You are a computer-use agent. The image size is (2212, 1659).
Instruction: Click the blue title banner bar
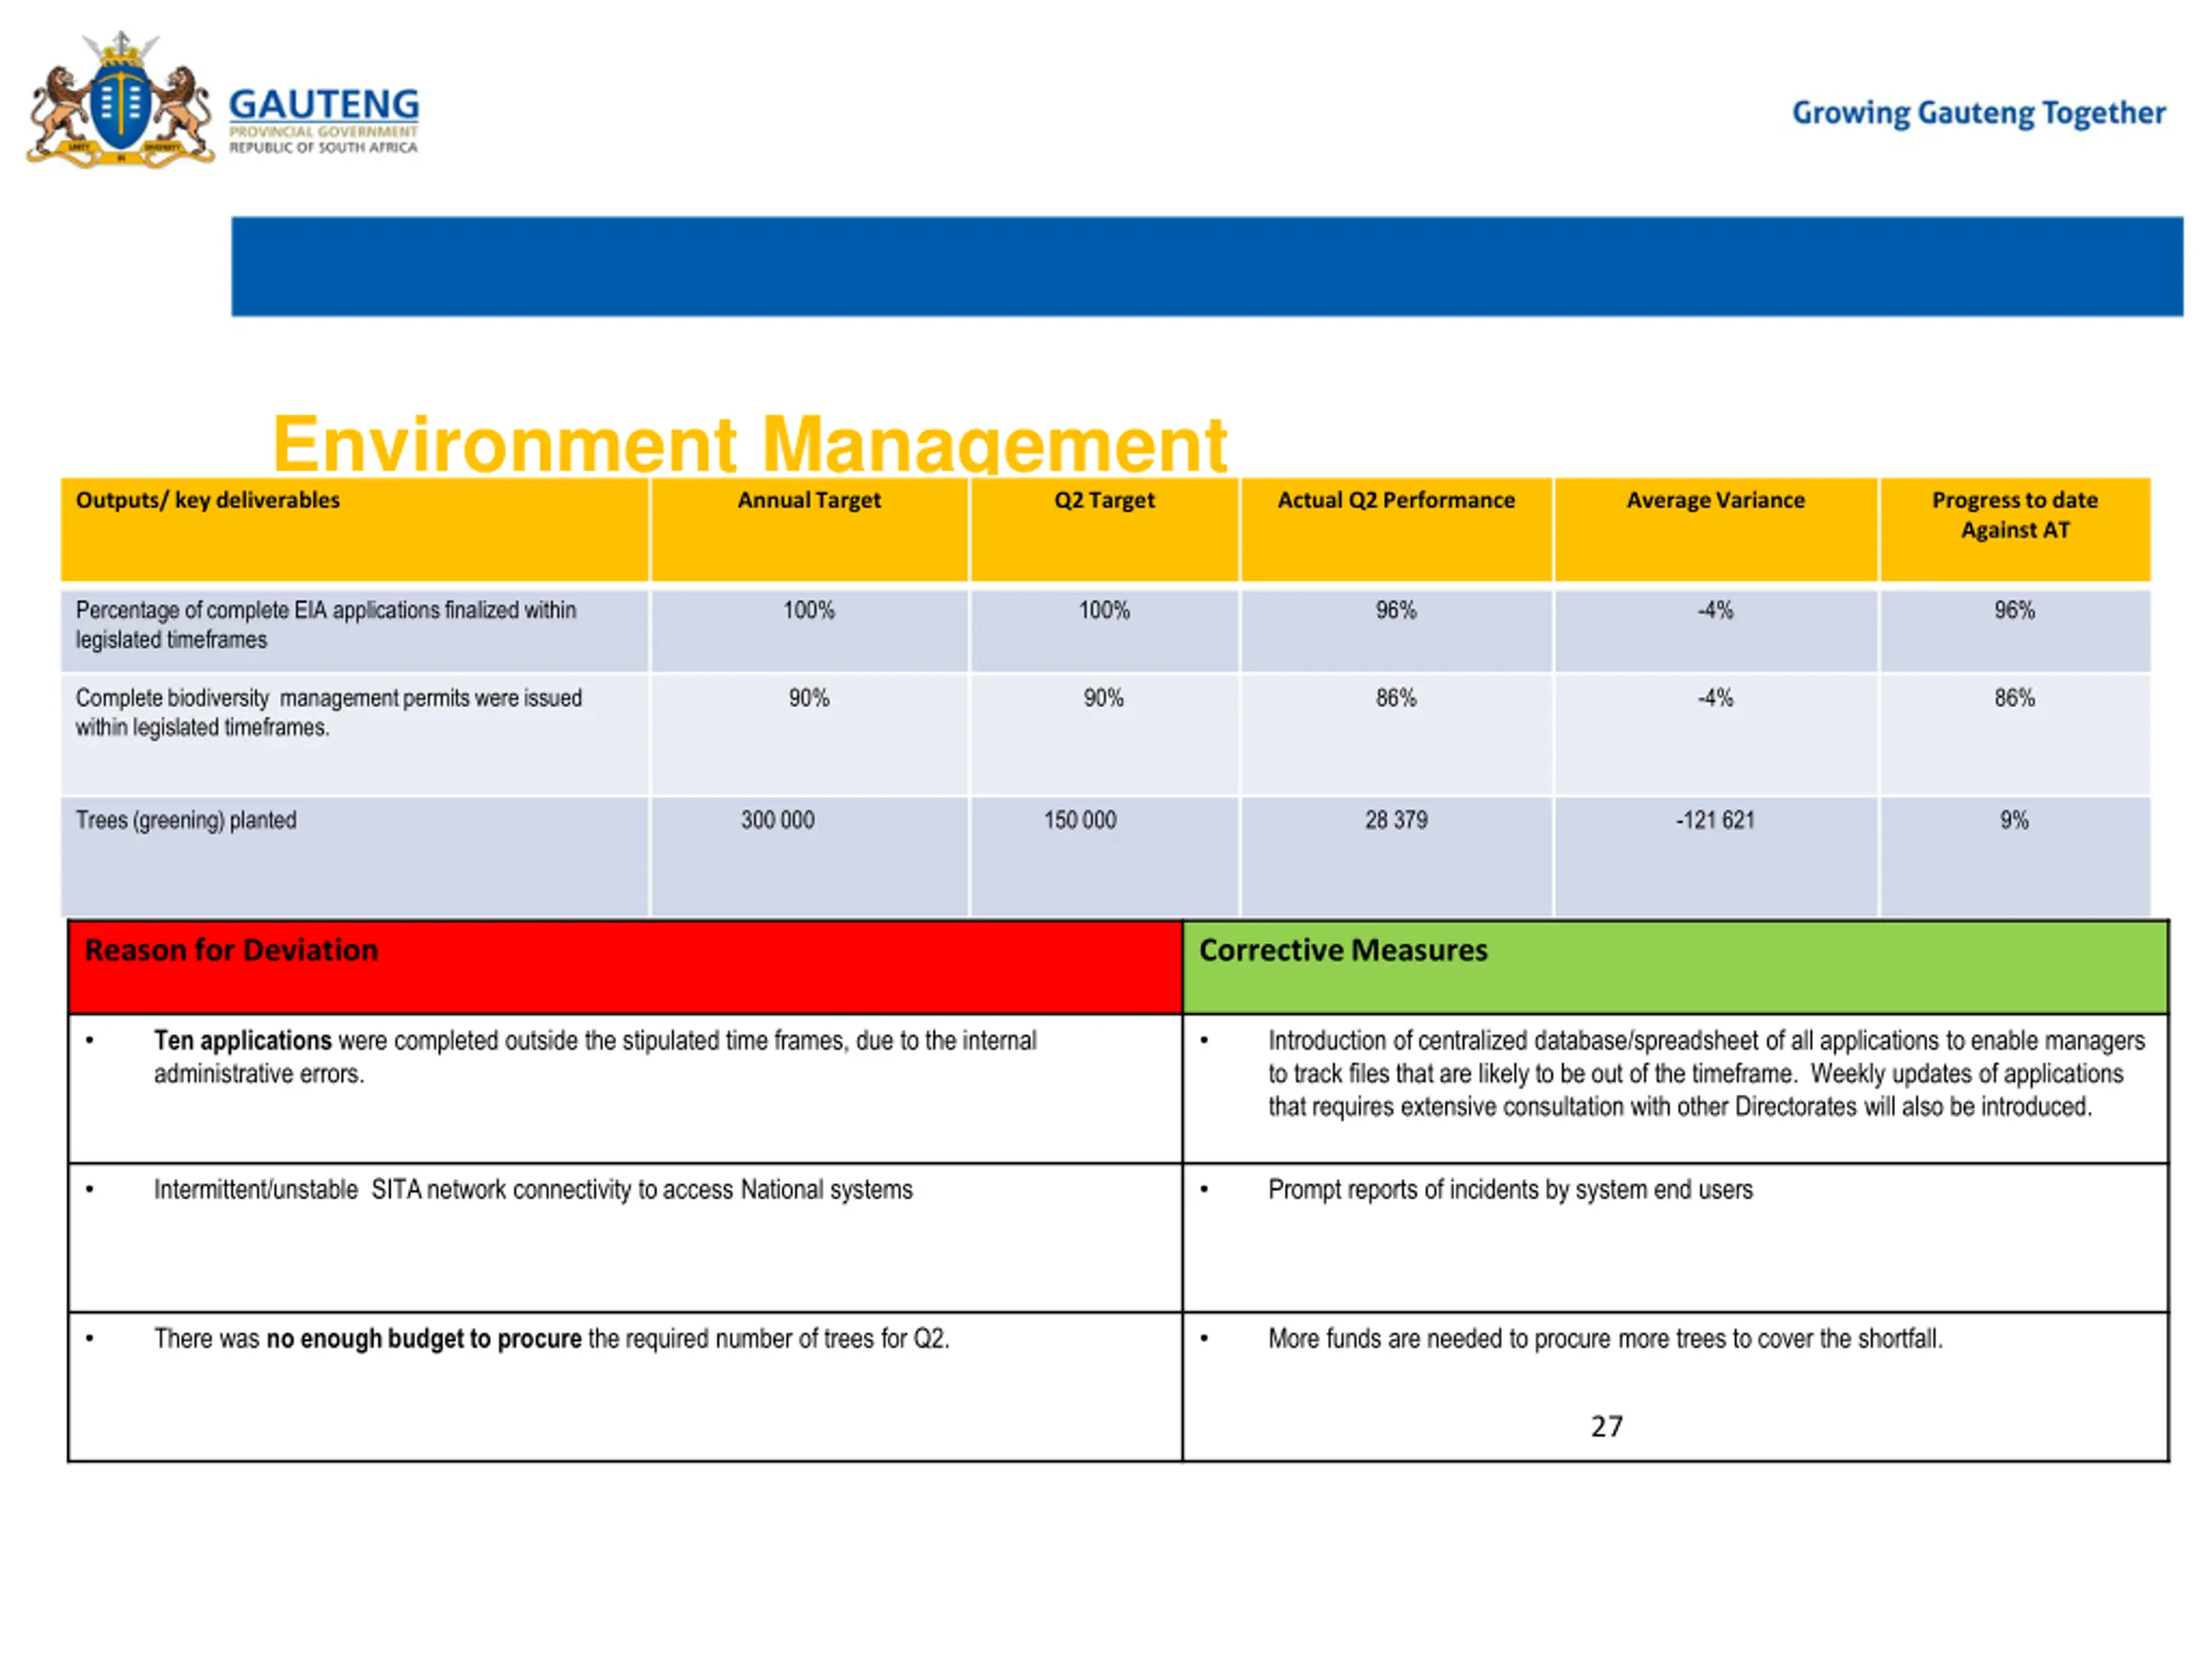coord(1207,266)
